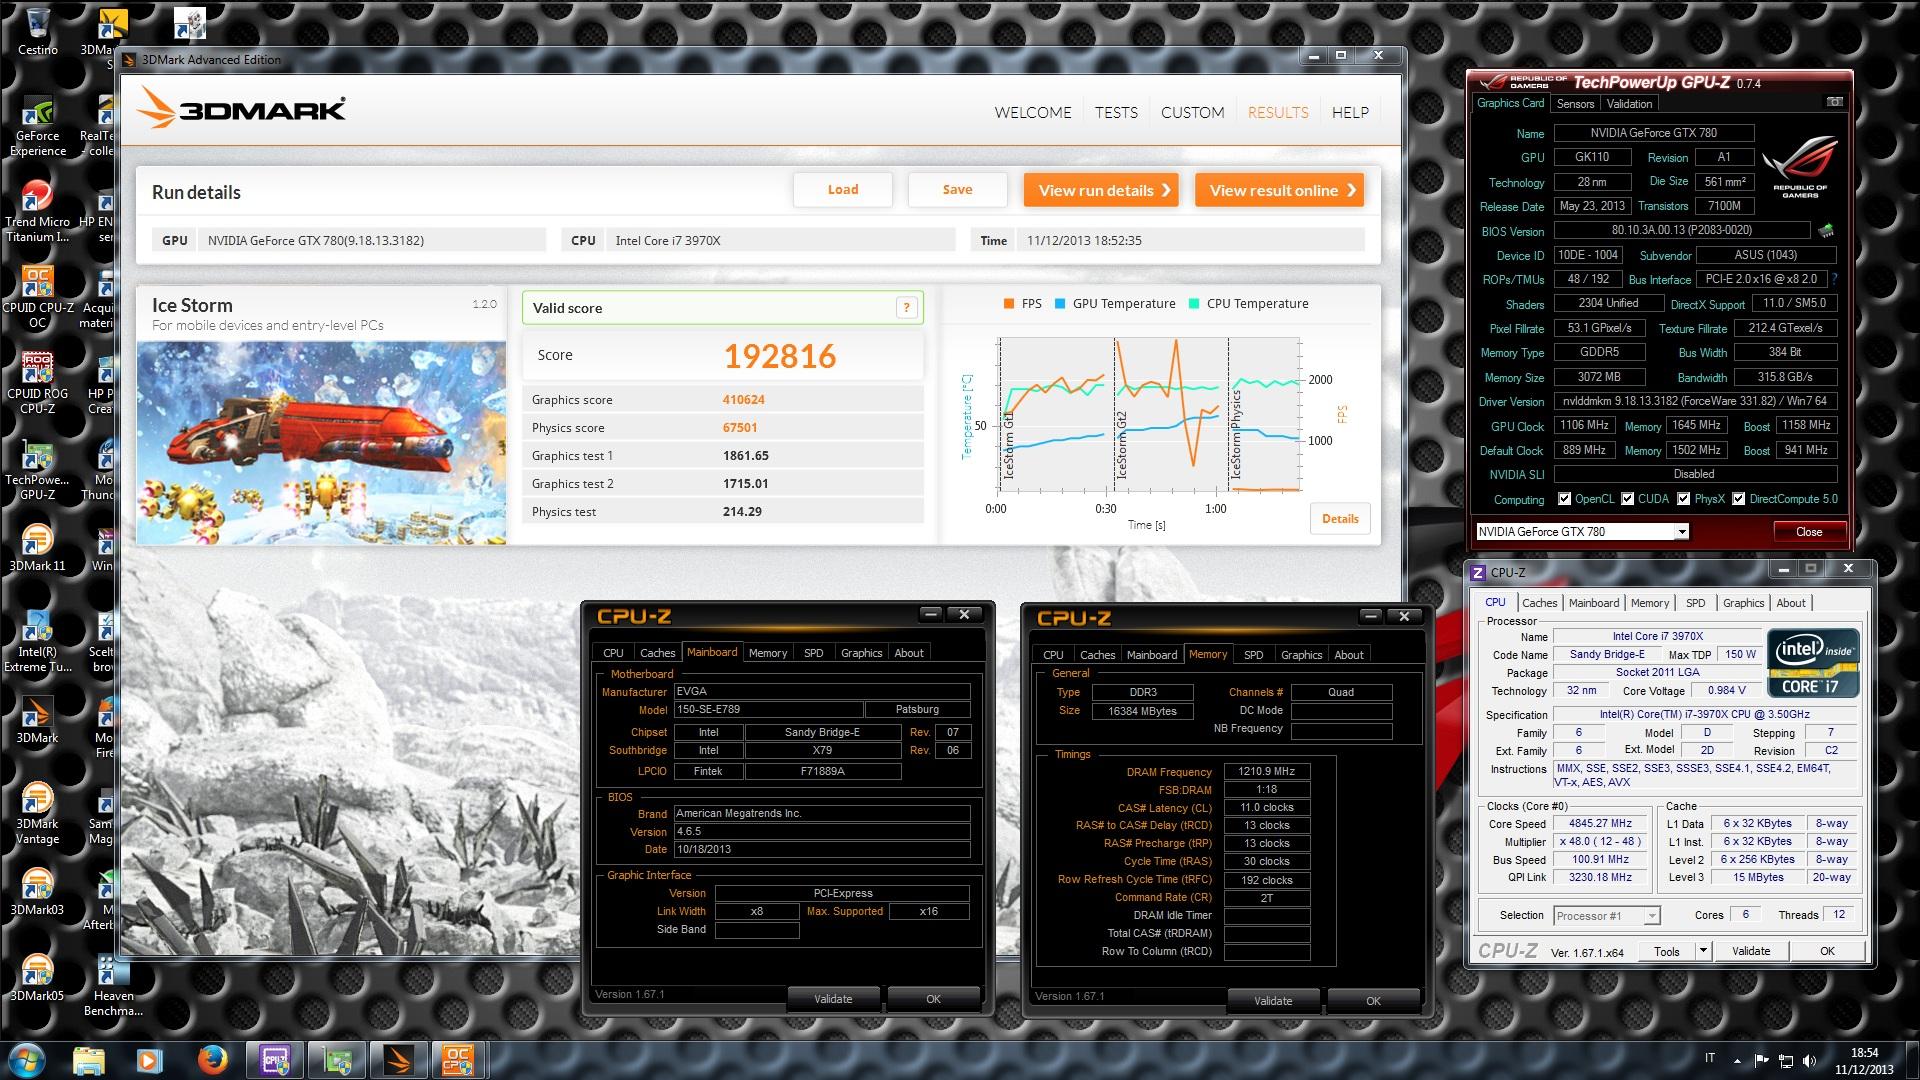Launch Firefox from the taskbar
This screenshot has width=1920, height=1080.
[x=211, y=1059]
